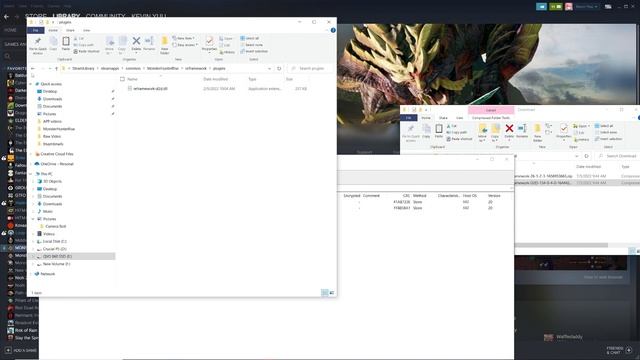This screenshot has width=640, height=360.
Task: Go up one folder level in plugins window
Action: (56, 69)
